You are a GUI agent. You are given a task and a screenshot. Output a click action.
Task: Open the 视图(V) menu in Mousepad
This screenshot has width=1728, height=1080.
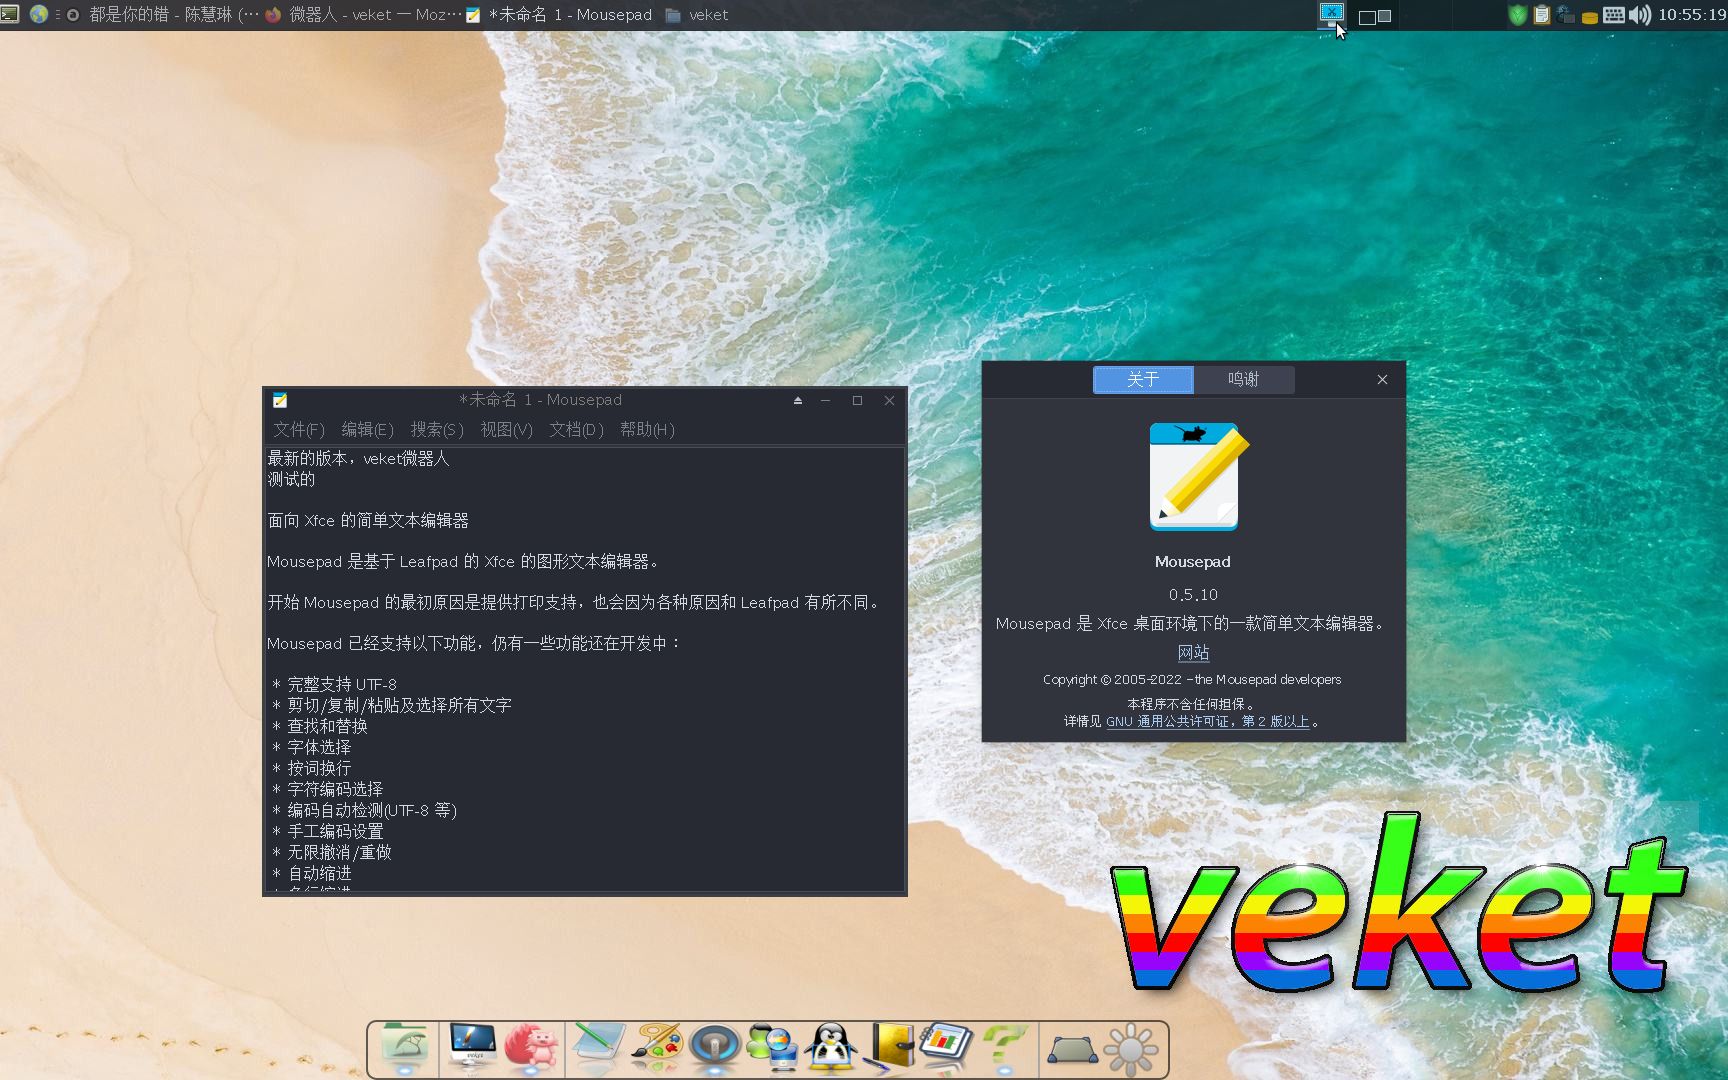click(506, 429)
